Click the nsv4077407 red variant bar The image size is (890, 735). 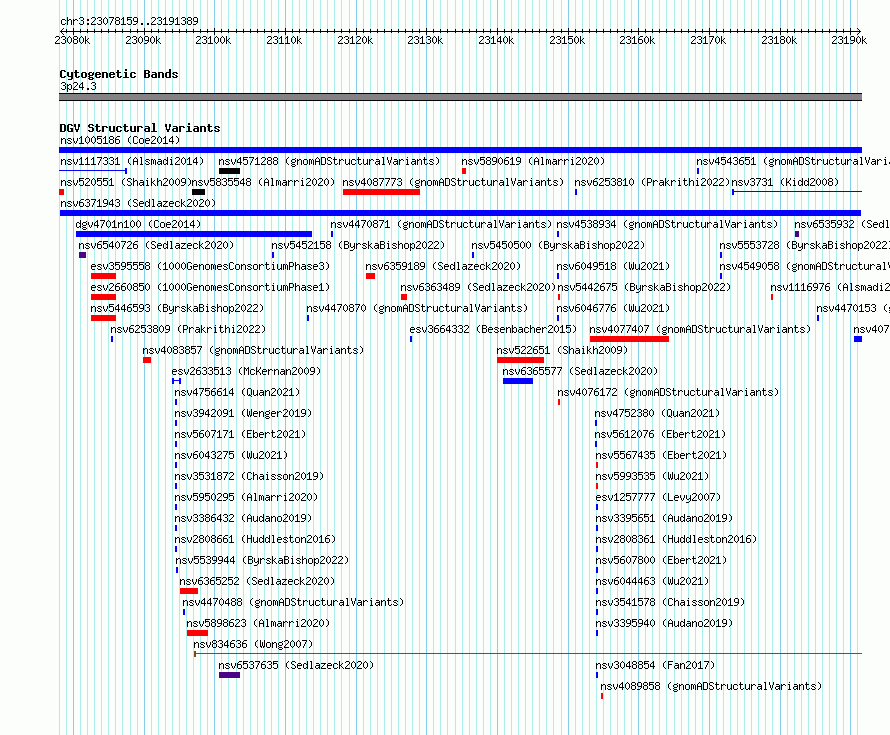click(629, 339)
